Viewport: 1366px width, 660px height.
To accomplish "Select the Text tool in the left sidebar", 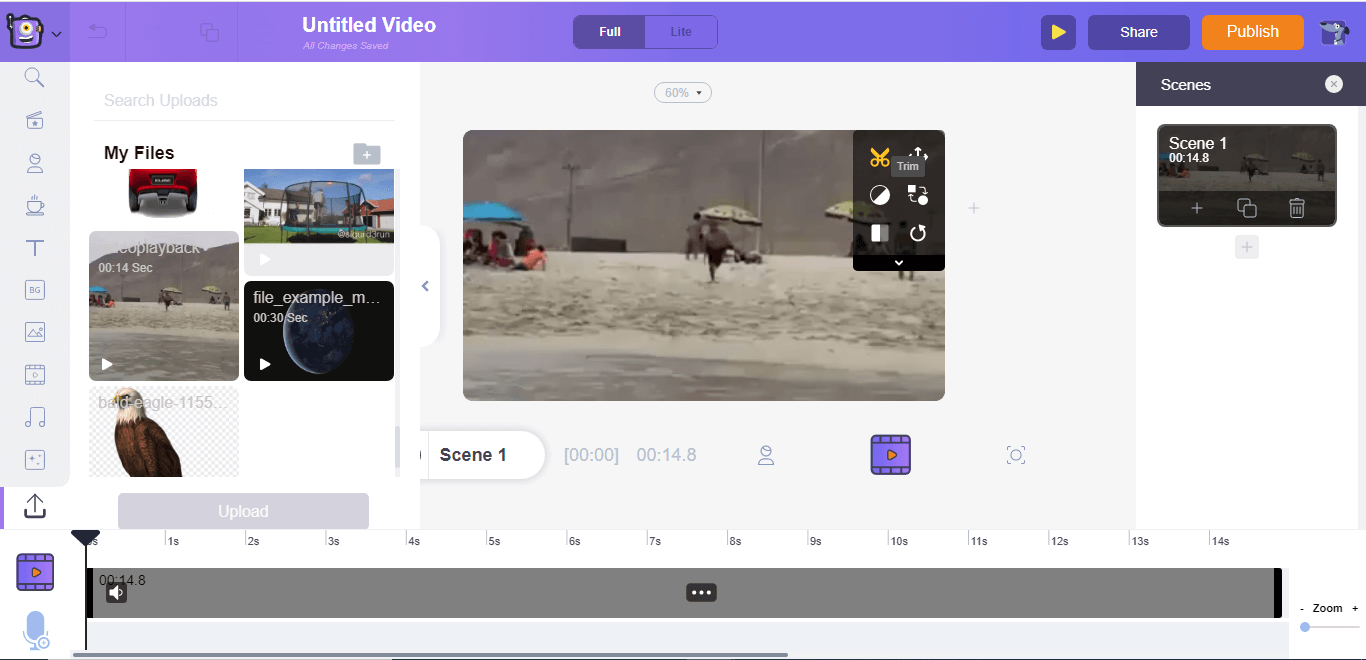I will click(34, 247).
